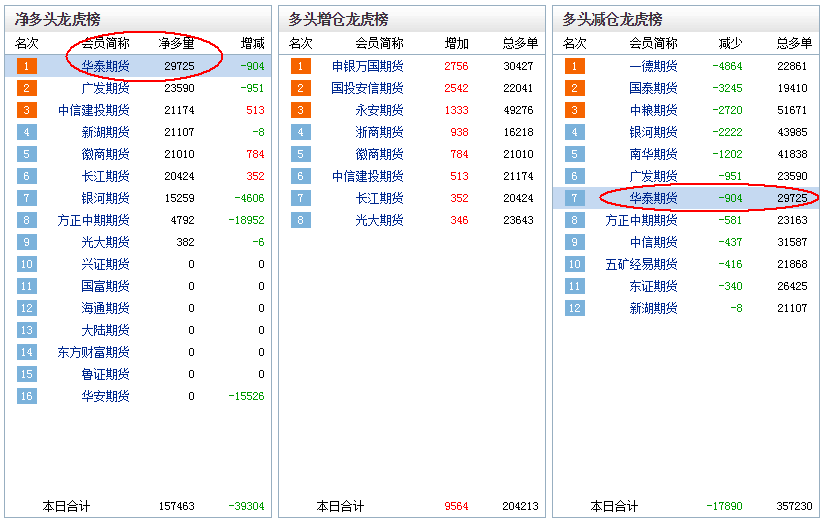Open the 华安期货 member link
This screenshot has width=822, height=521.
pyautogui.click(x=105, y=396)
